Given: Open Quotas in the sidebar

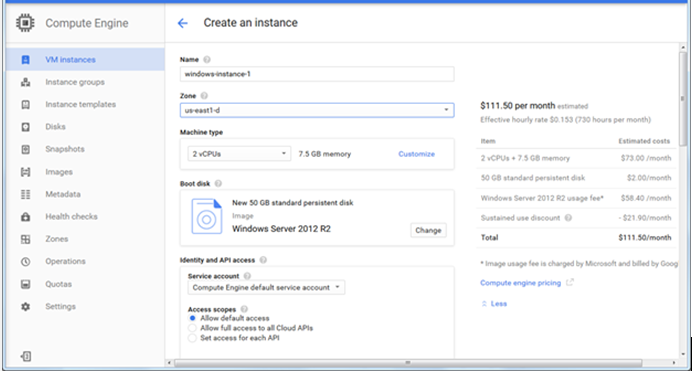Looking at the screenshot, I should pyautogui.click(x=58, y=284).
